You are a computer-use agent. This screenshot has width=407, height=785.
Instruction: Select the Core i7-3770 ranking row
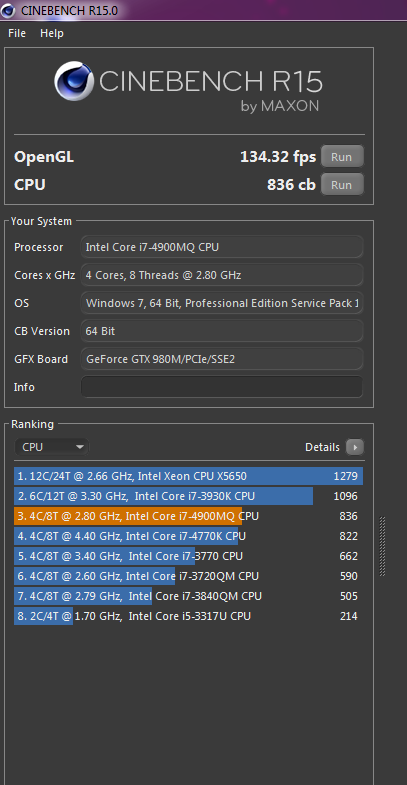(x=188, y=556)
